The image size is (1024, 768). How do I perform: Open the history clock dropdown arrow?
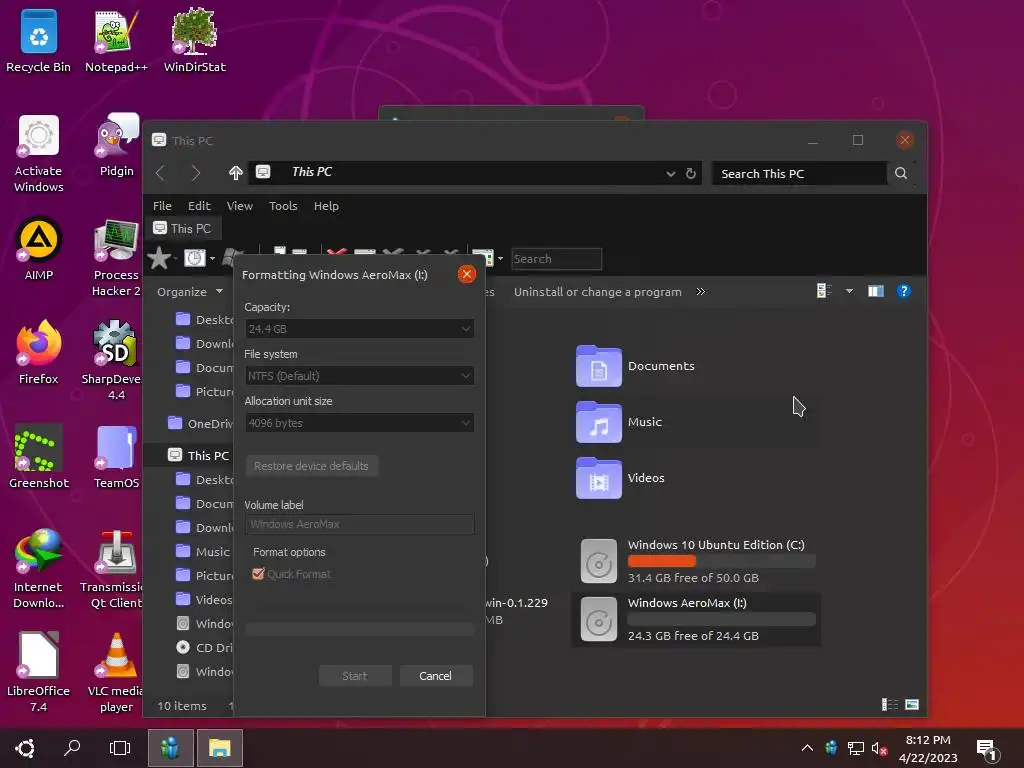tap(212, 259)
